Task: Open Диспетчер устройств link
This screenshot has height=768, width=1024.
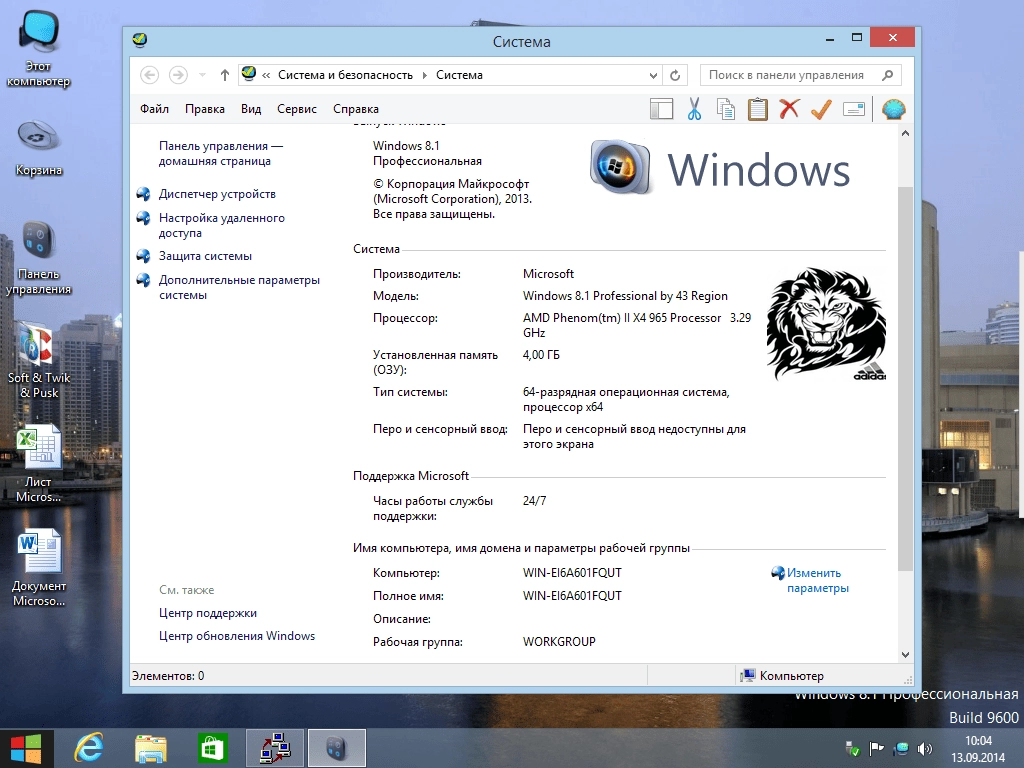Action: (217, 194)
